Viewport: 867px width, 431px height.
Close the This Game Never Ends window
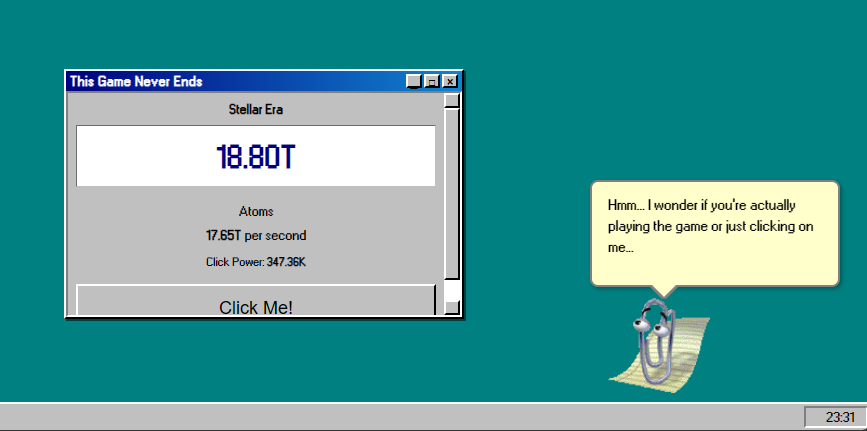(450, 81)
